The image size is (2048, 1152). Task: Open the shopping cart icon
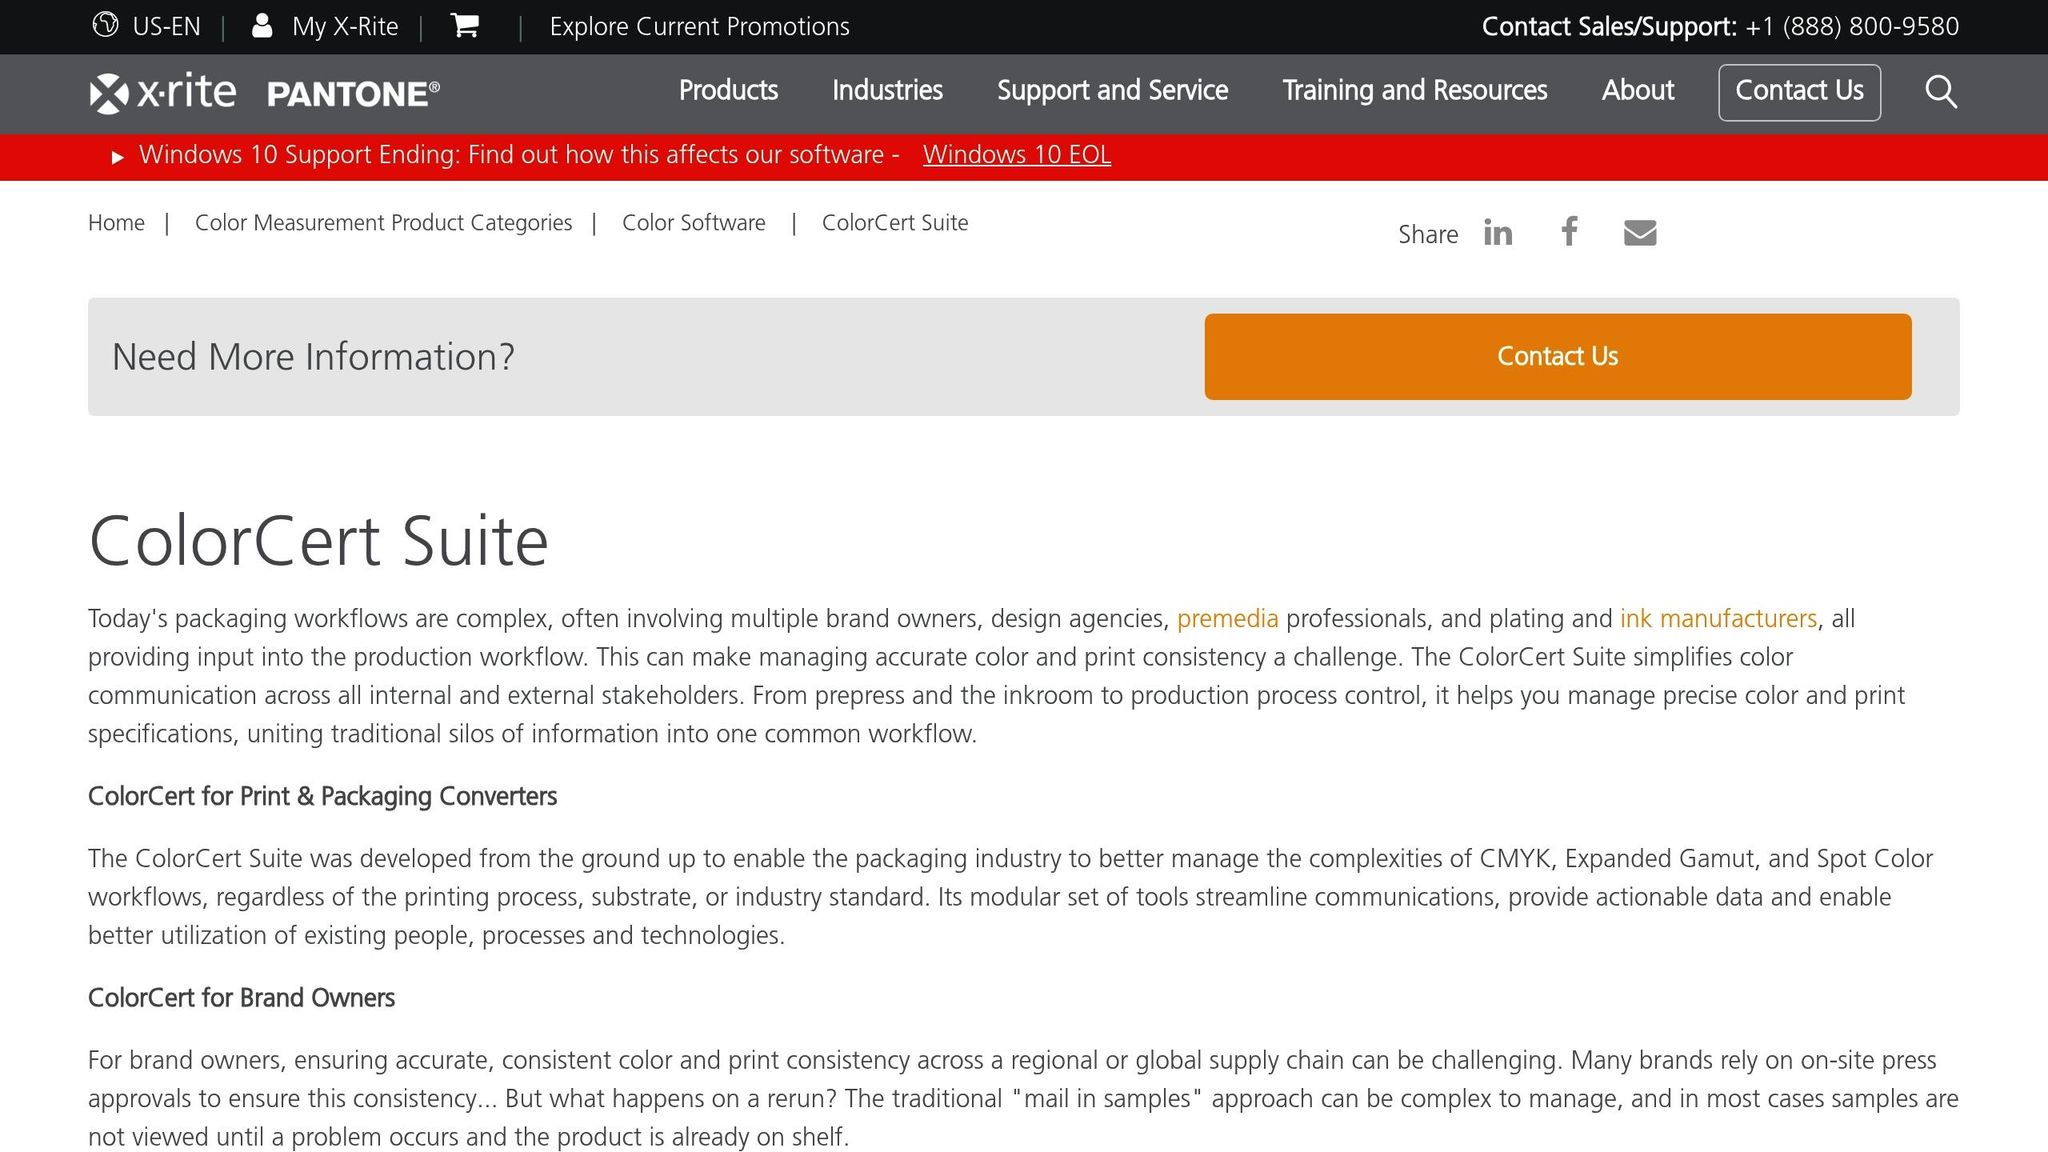tap(465, 26)
